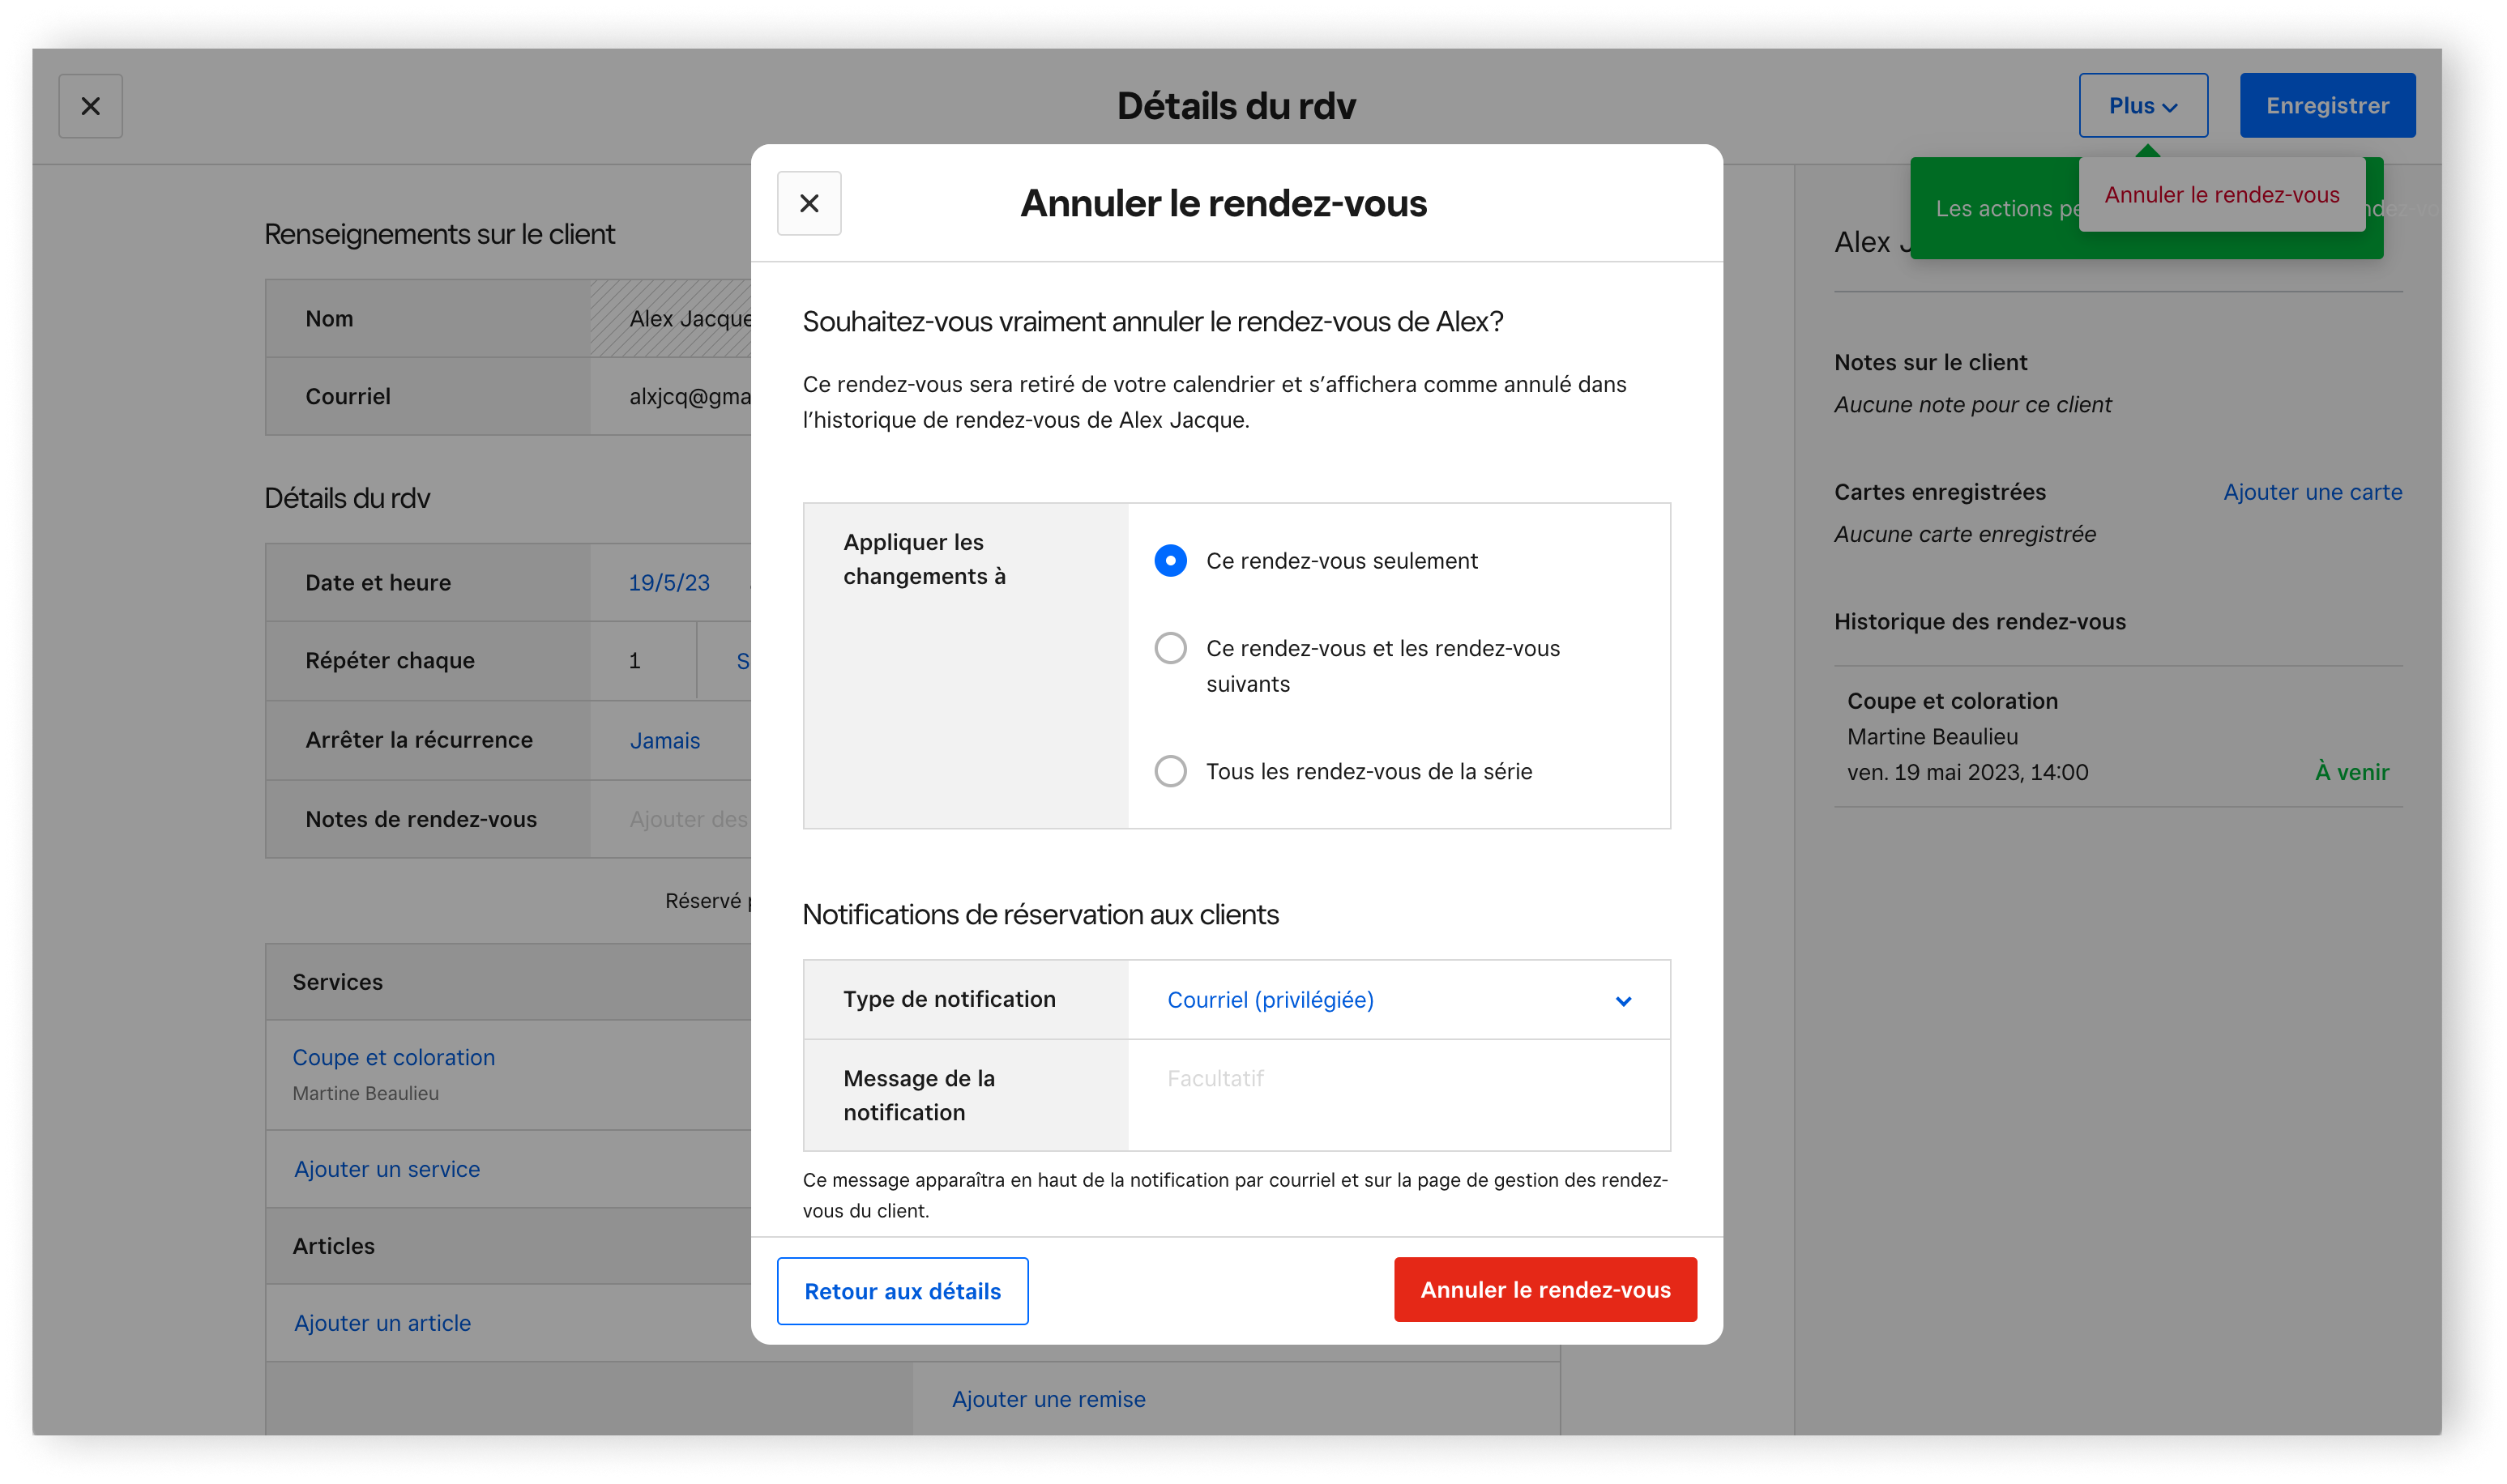2507x1484 pixels.
Task: Click the Alex Jacque name field
Action: coord(671,319)
